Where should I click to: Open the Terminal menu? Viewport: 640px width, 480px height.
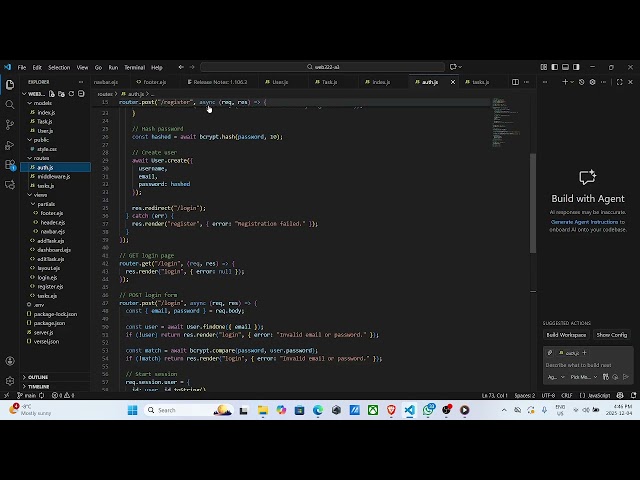[134, 67]
